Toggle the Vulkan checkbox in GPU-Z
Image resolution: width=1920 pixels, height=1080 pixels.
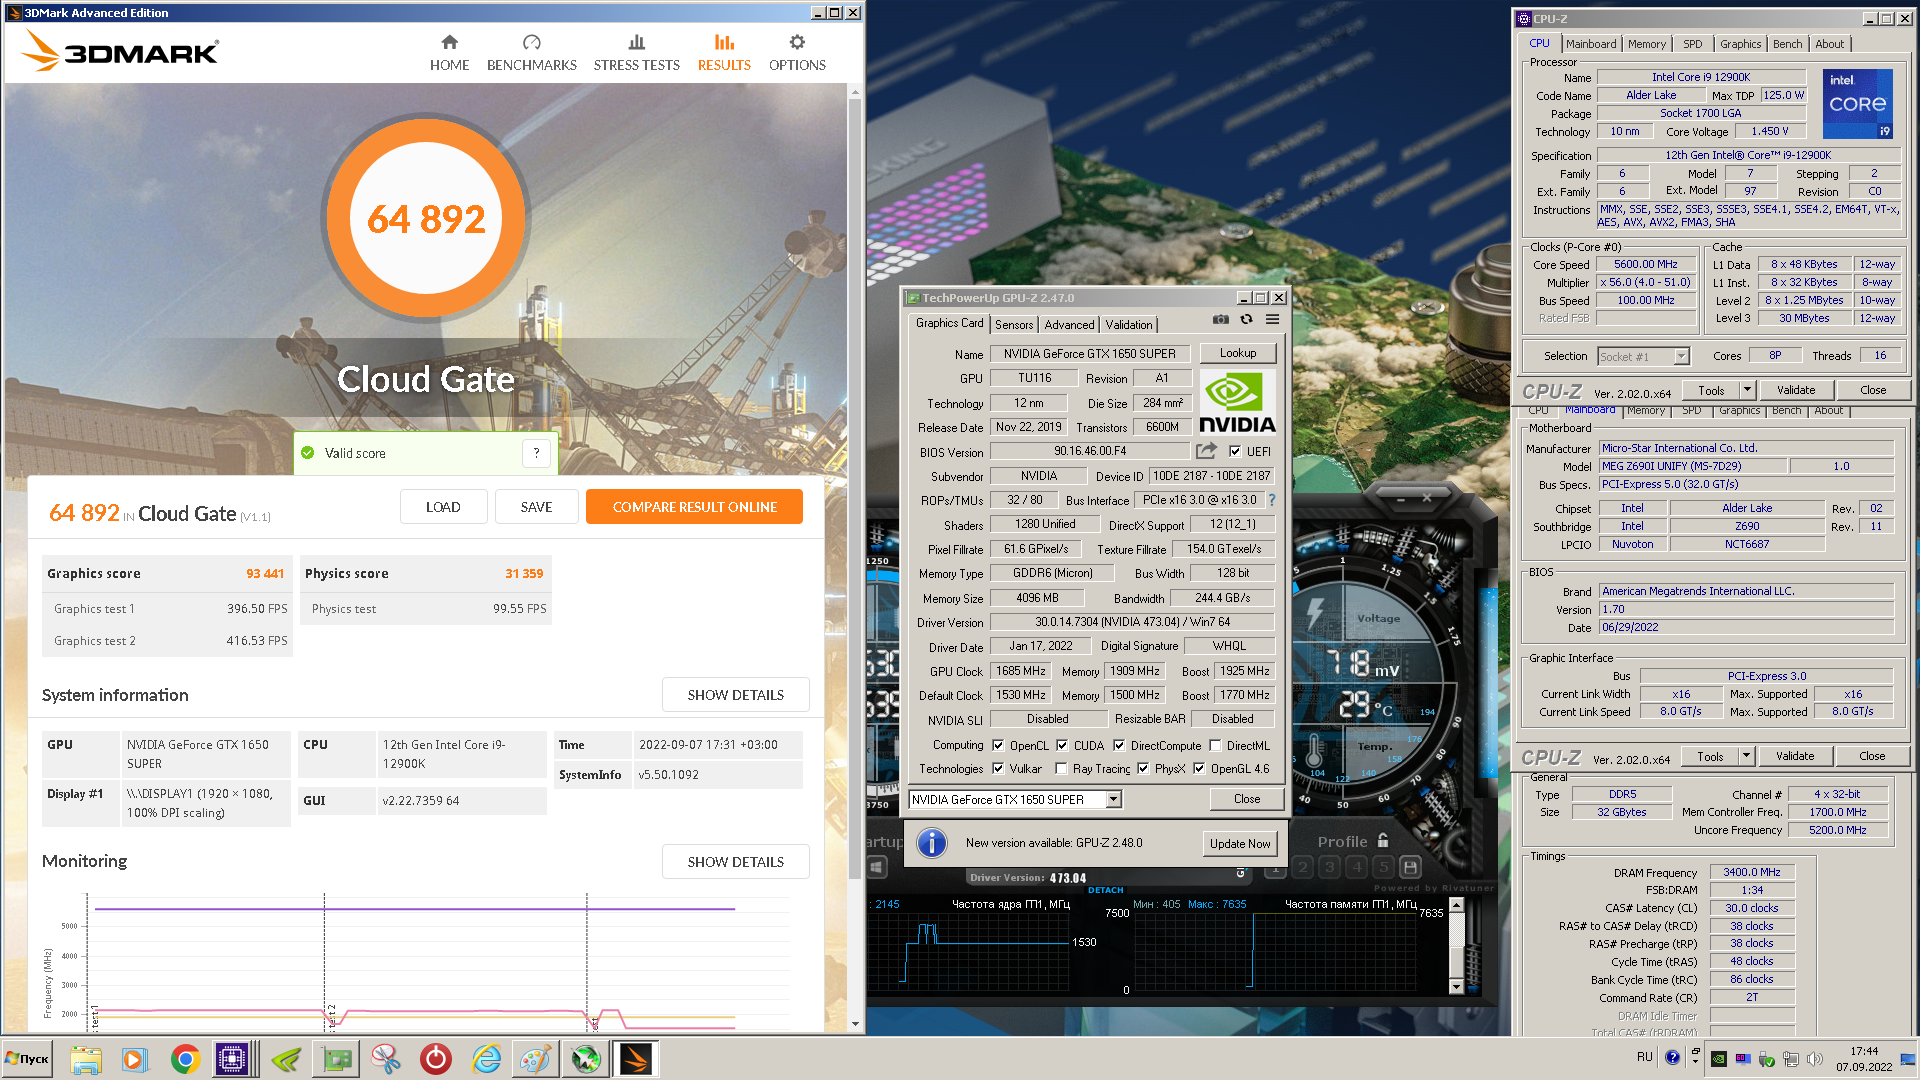pyautogui.click(x=998, y=769)
